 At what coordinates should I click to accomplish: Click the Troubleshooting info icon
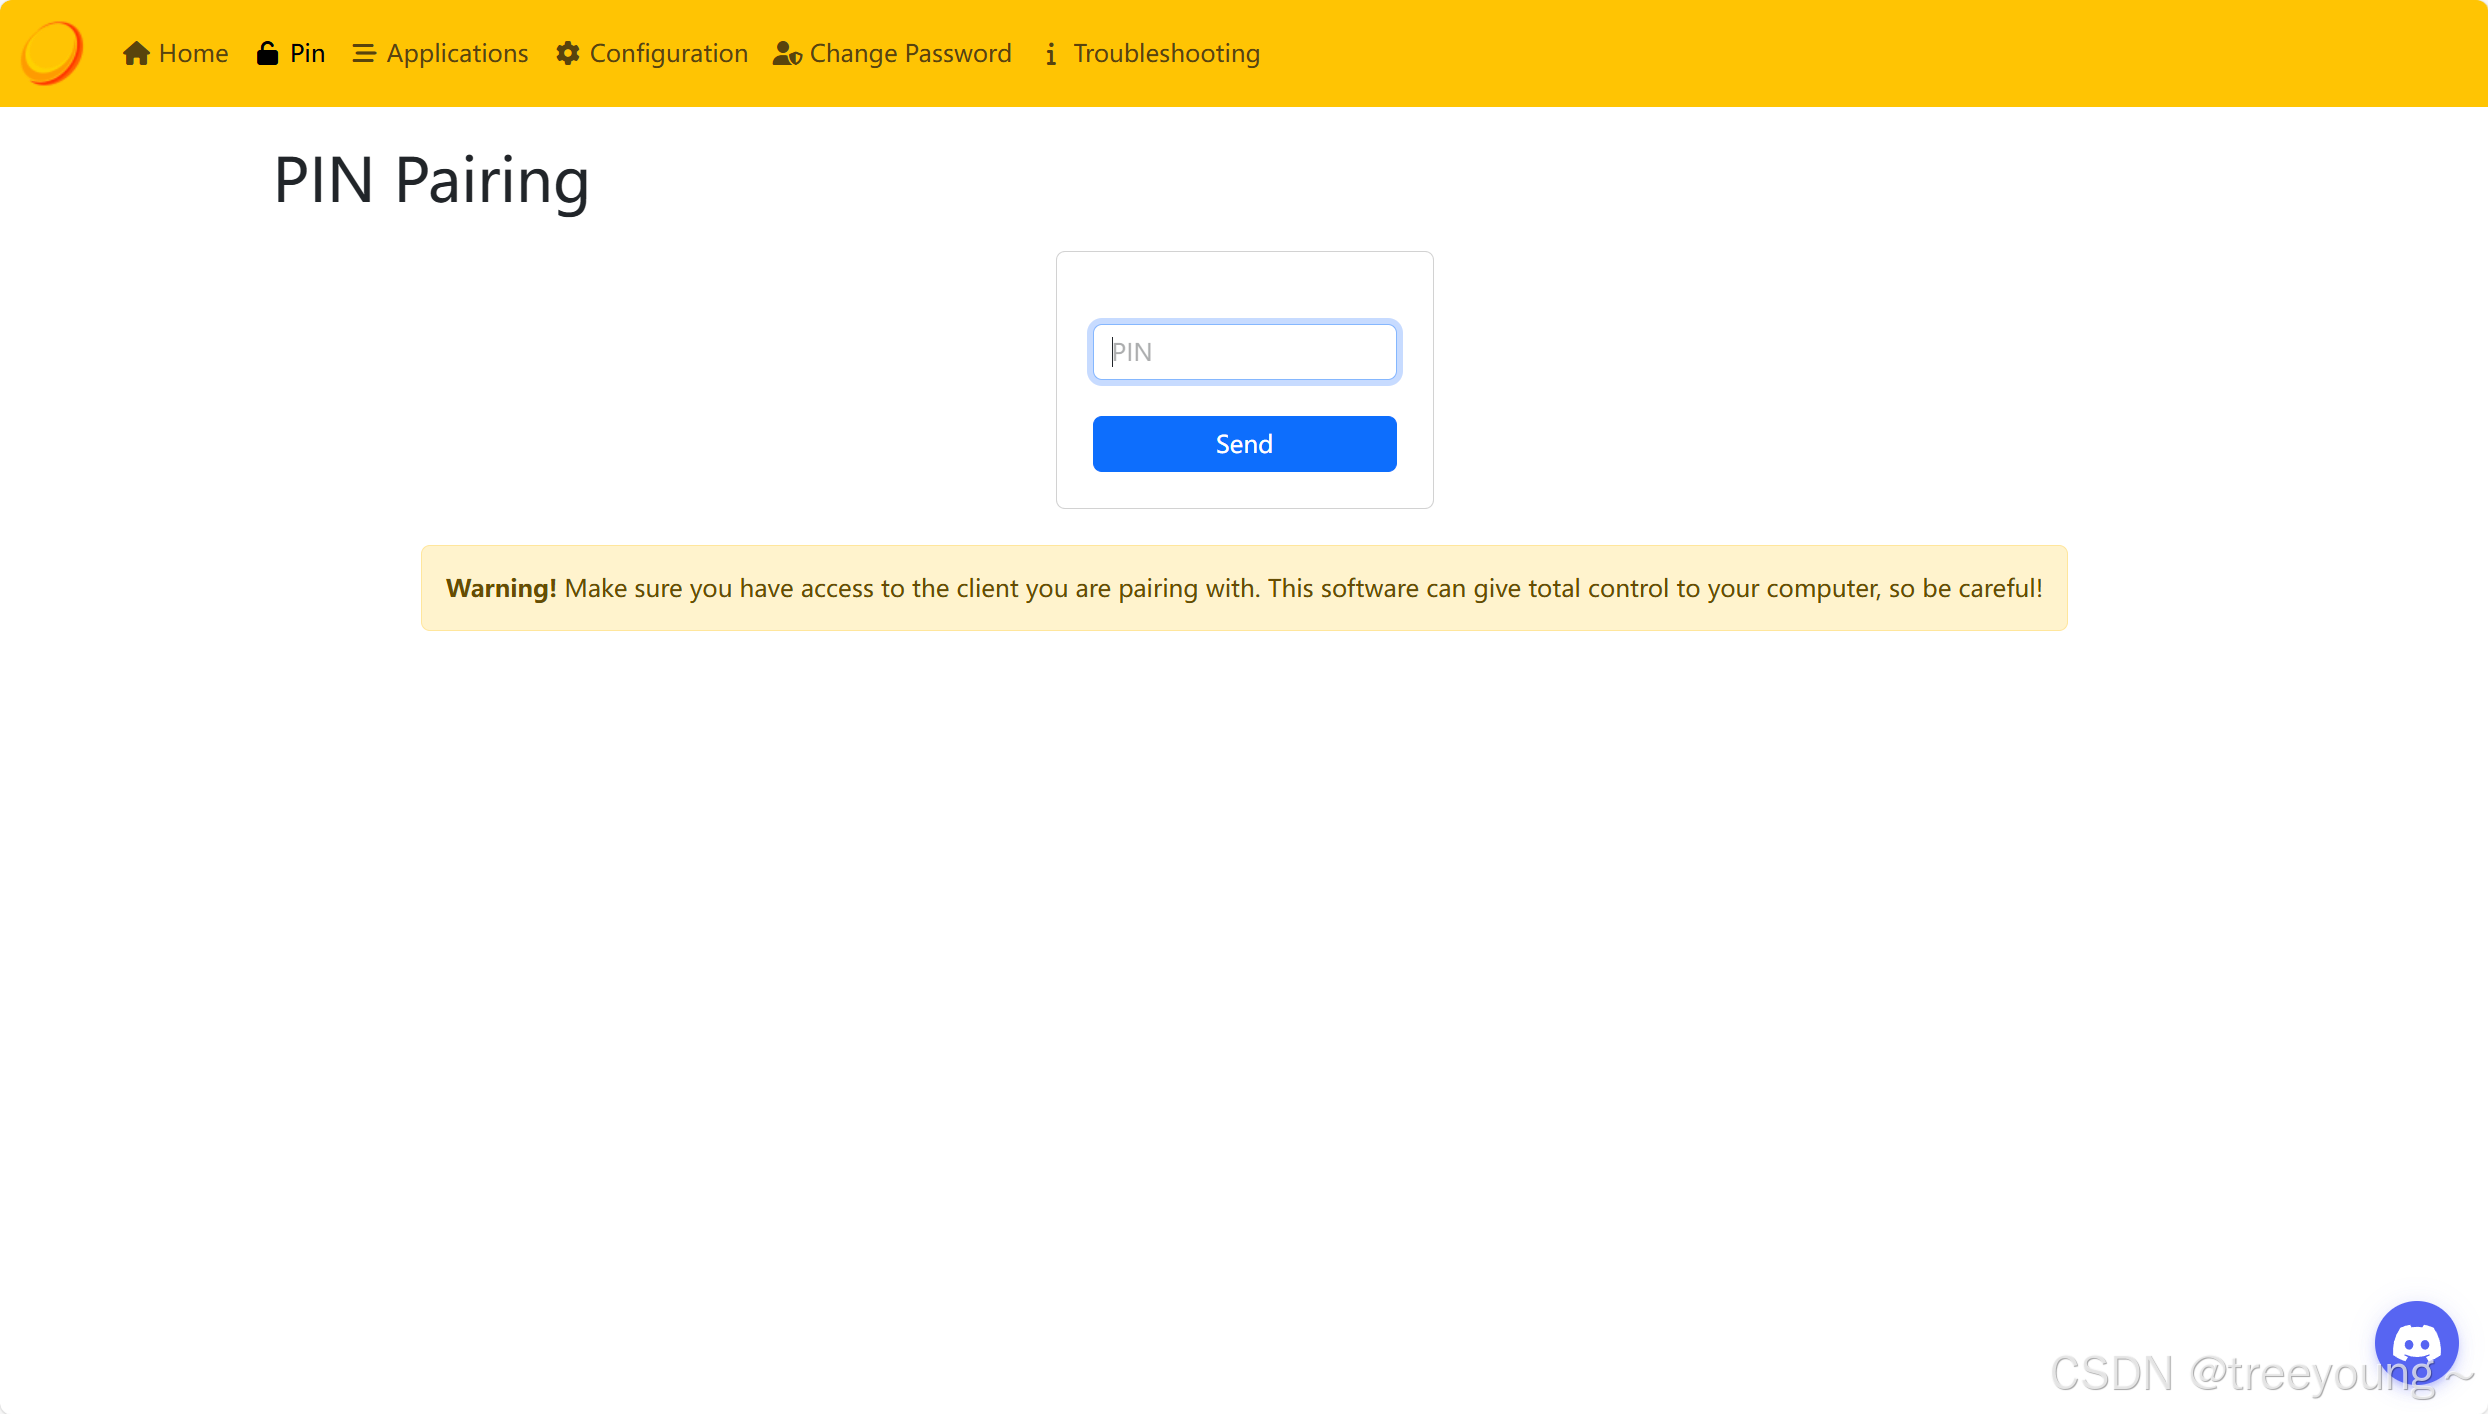tap(1050, 54)
